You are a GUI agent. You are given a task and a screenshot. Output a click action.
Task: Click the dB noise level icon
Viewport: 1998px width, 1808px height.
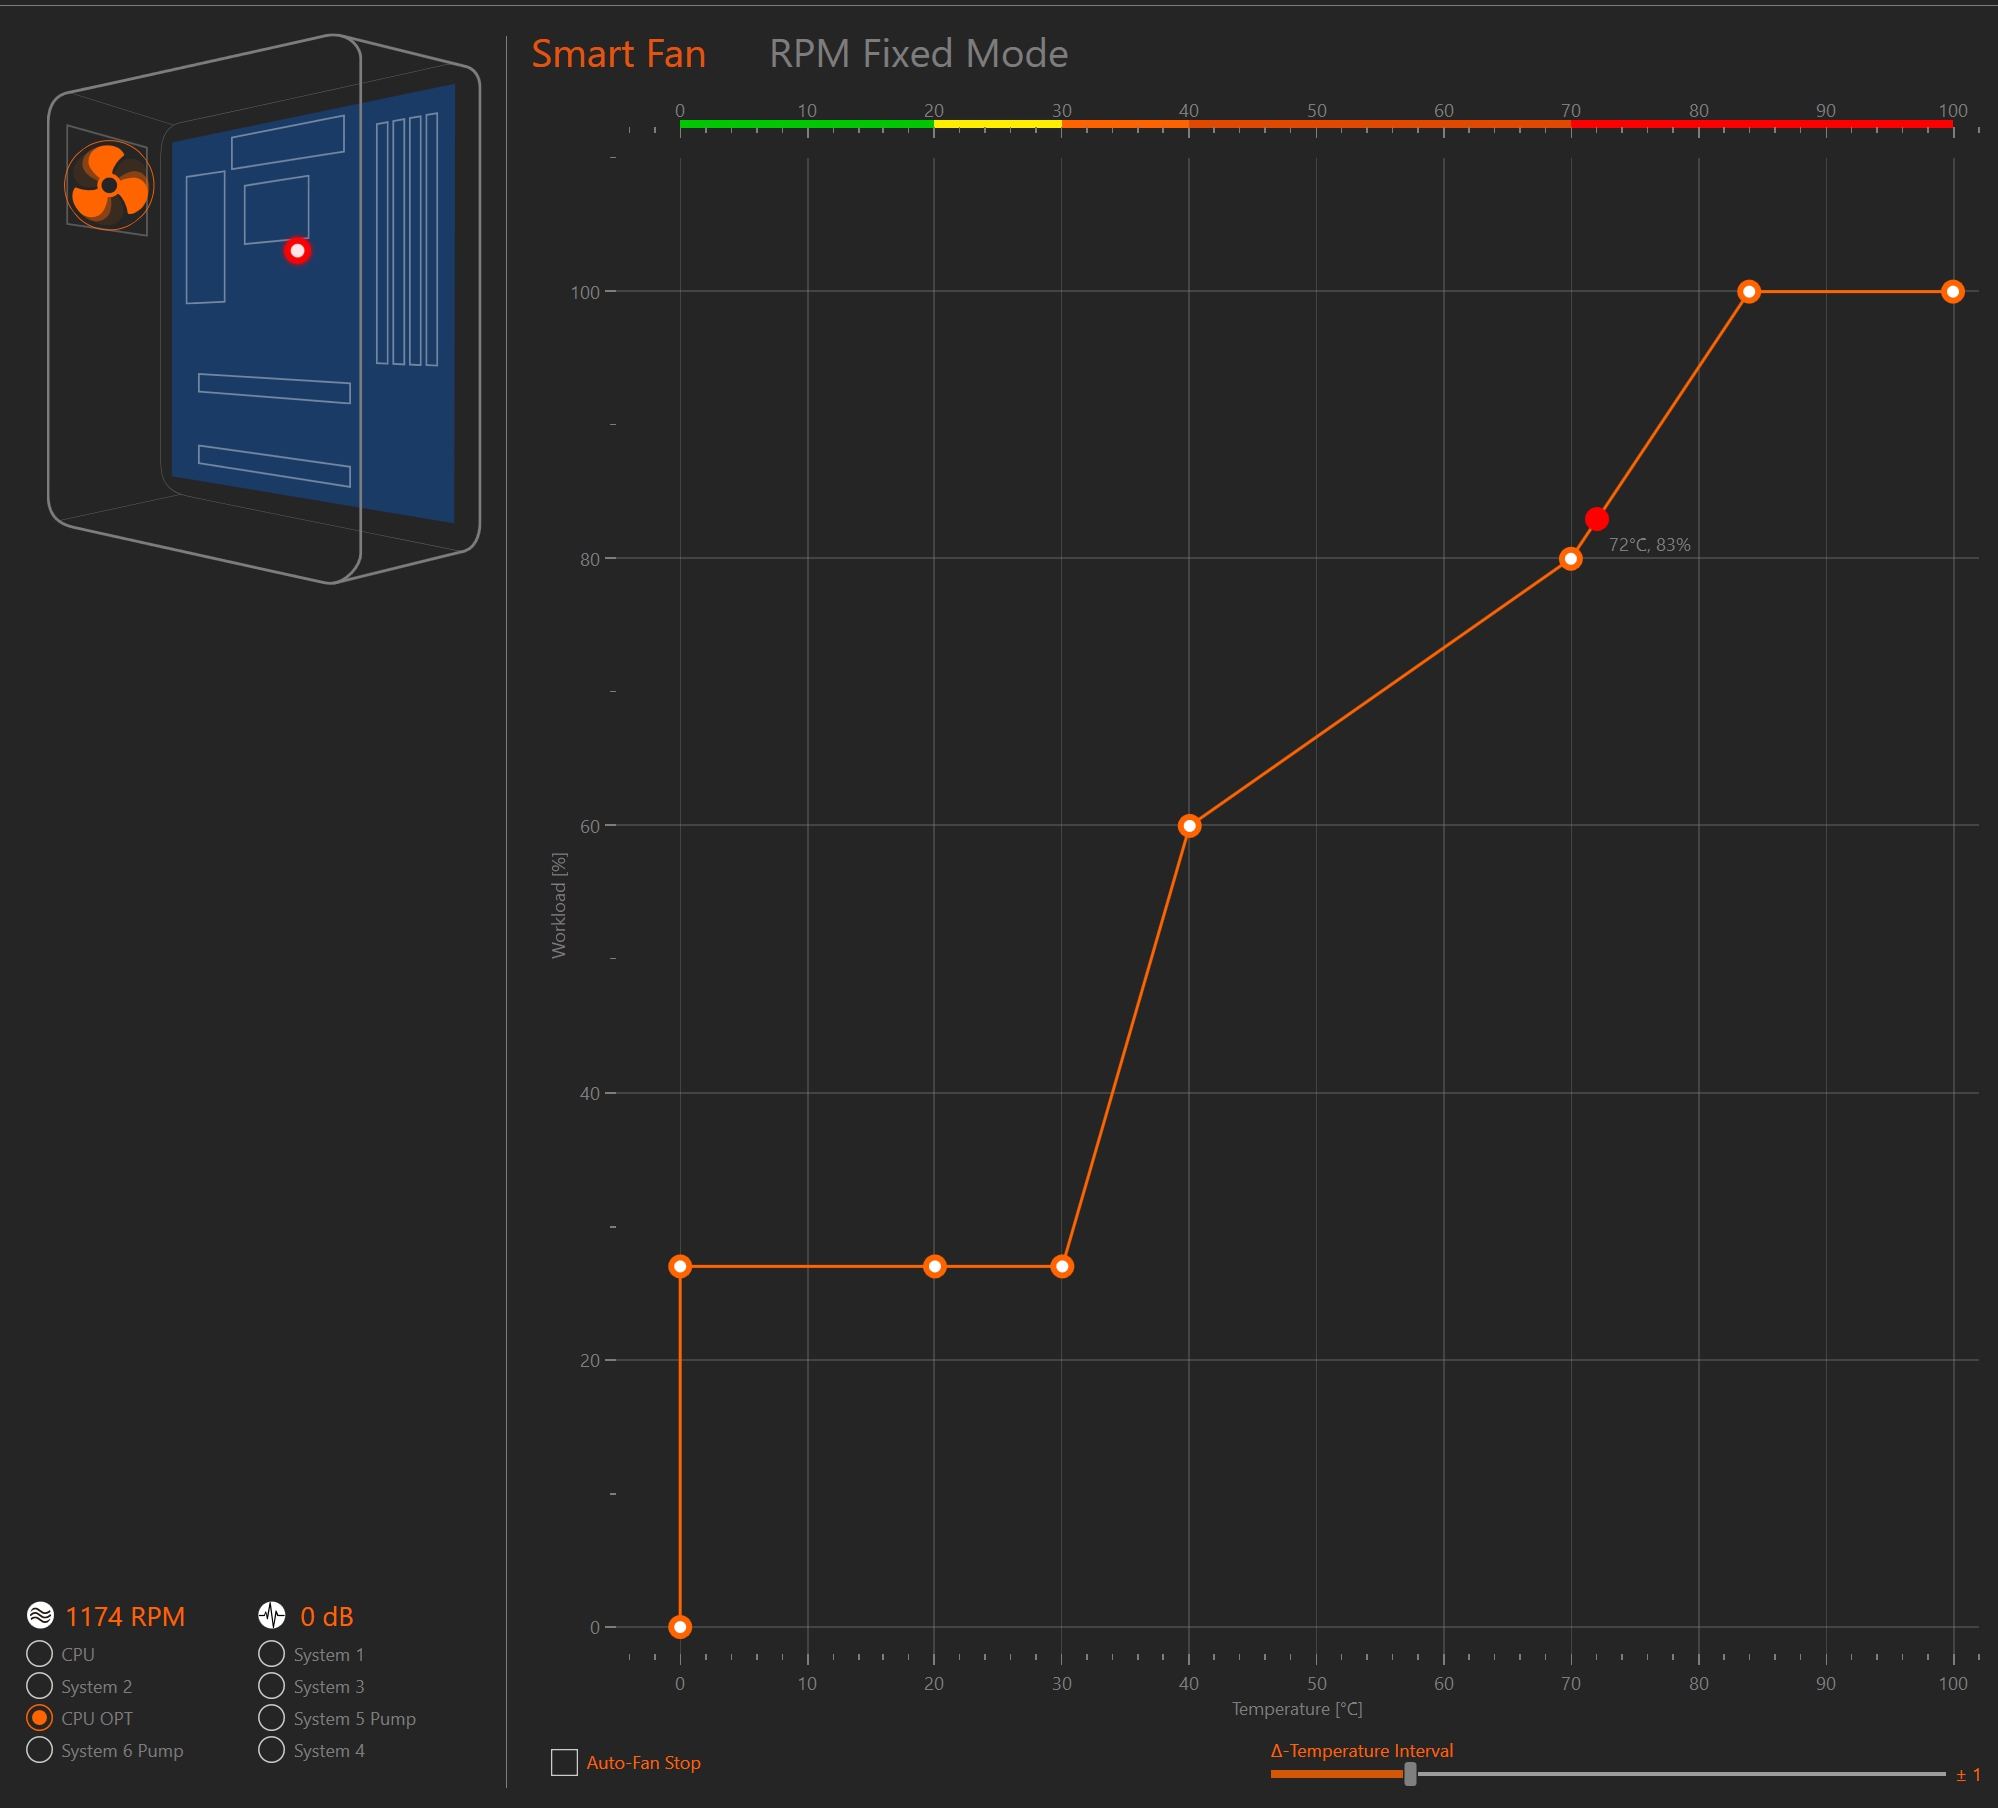pyautogui.click(x=272, y=1616)
